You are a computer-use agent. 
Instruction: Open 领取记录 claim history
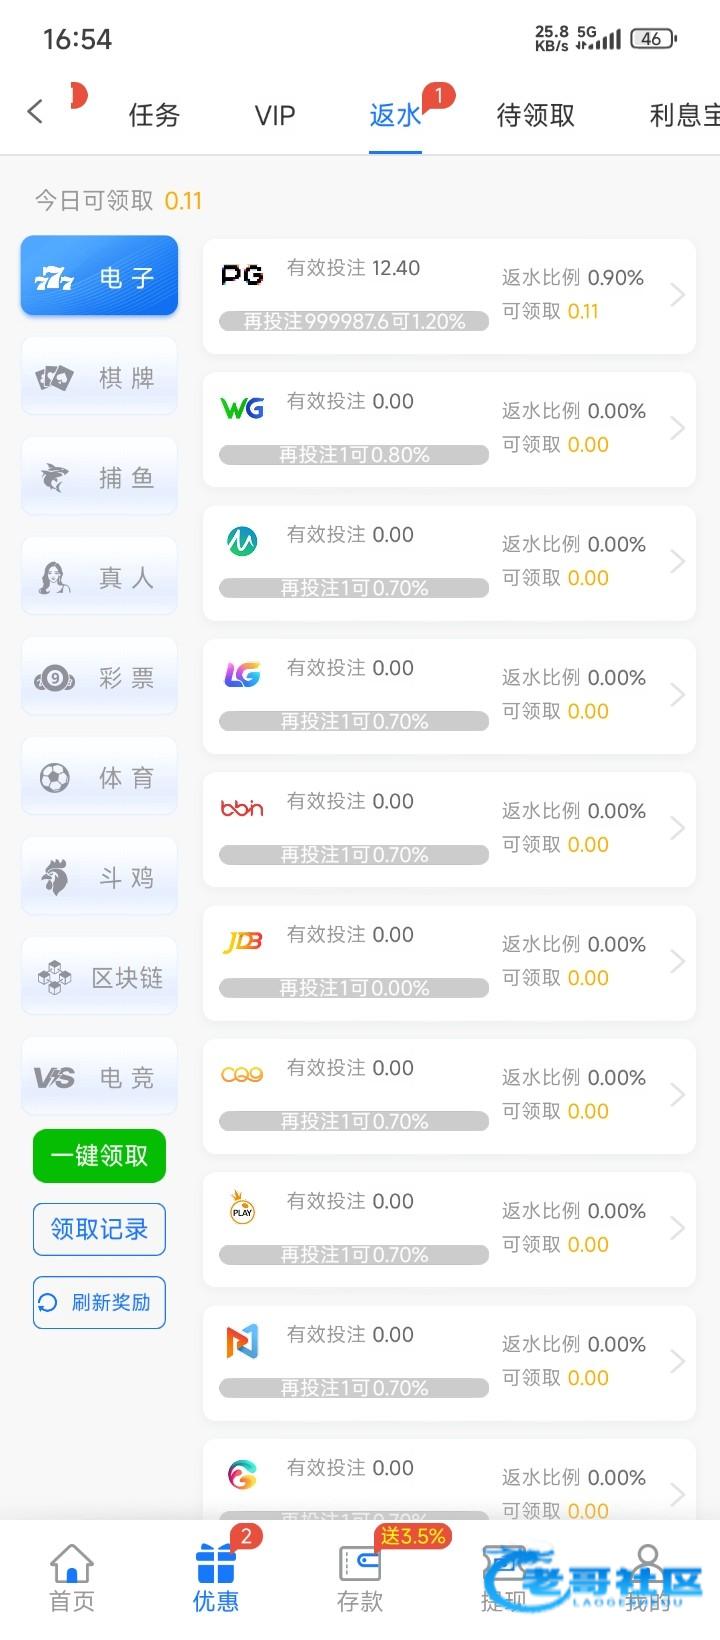click(x=99, y=1229)
